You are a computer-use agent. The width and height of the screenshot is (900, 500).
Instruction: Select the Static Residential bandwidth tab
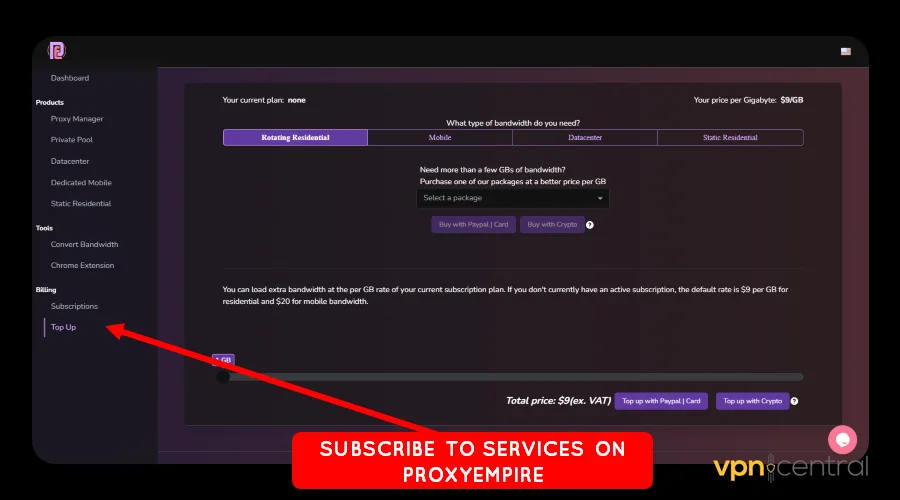[x=730, y=138]
